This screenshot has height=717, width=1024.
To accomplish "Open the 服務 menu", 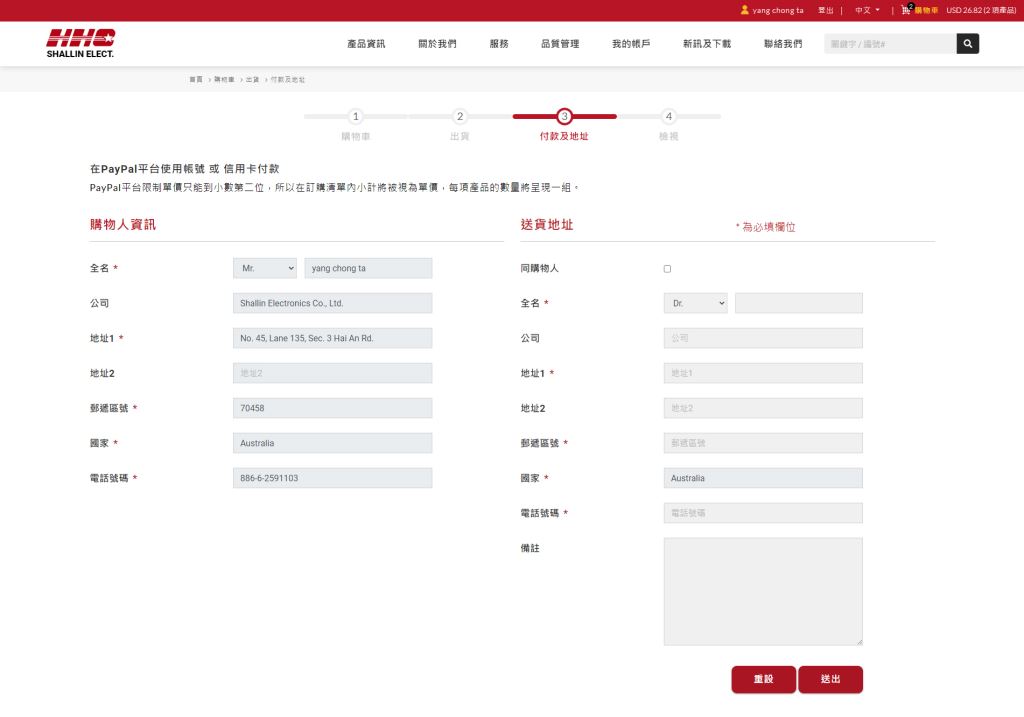I will pyautogui.click(x=499, y=44).
